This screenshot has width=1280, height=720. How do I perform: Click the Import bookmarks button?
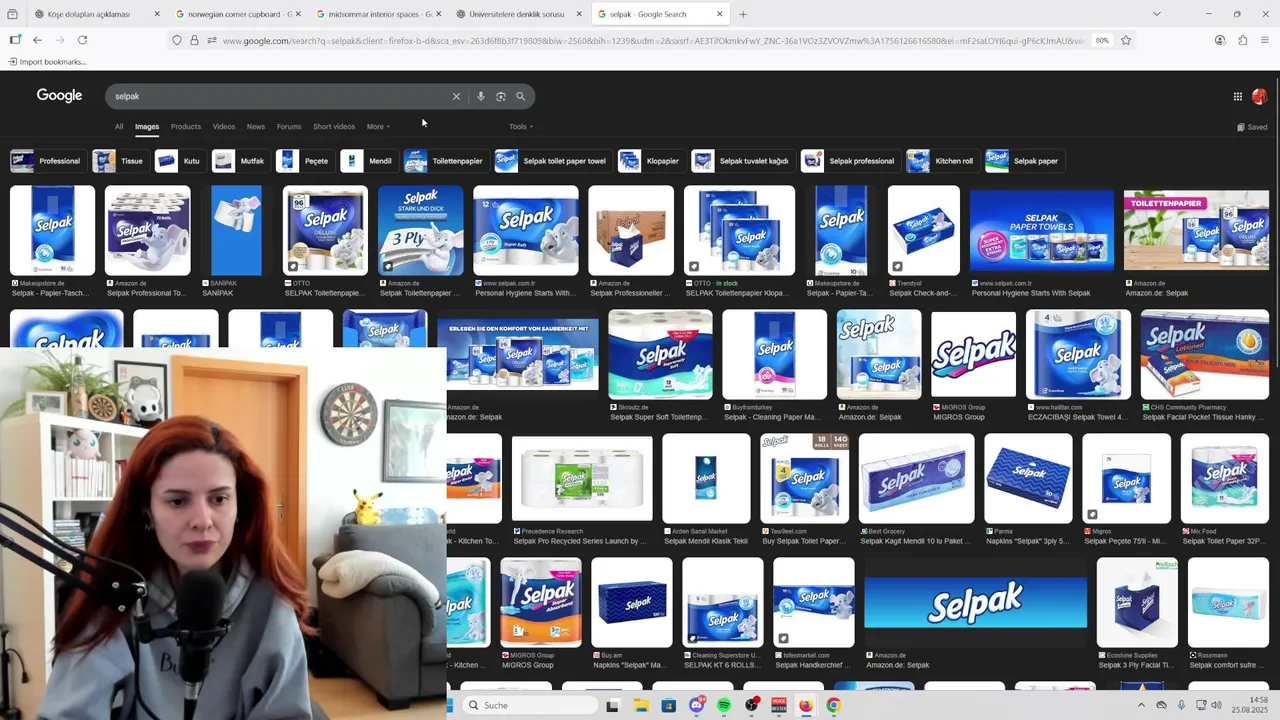click(x=47, y=62)
